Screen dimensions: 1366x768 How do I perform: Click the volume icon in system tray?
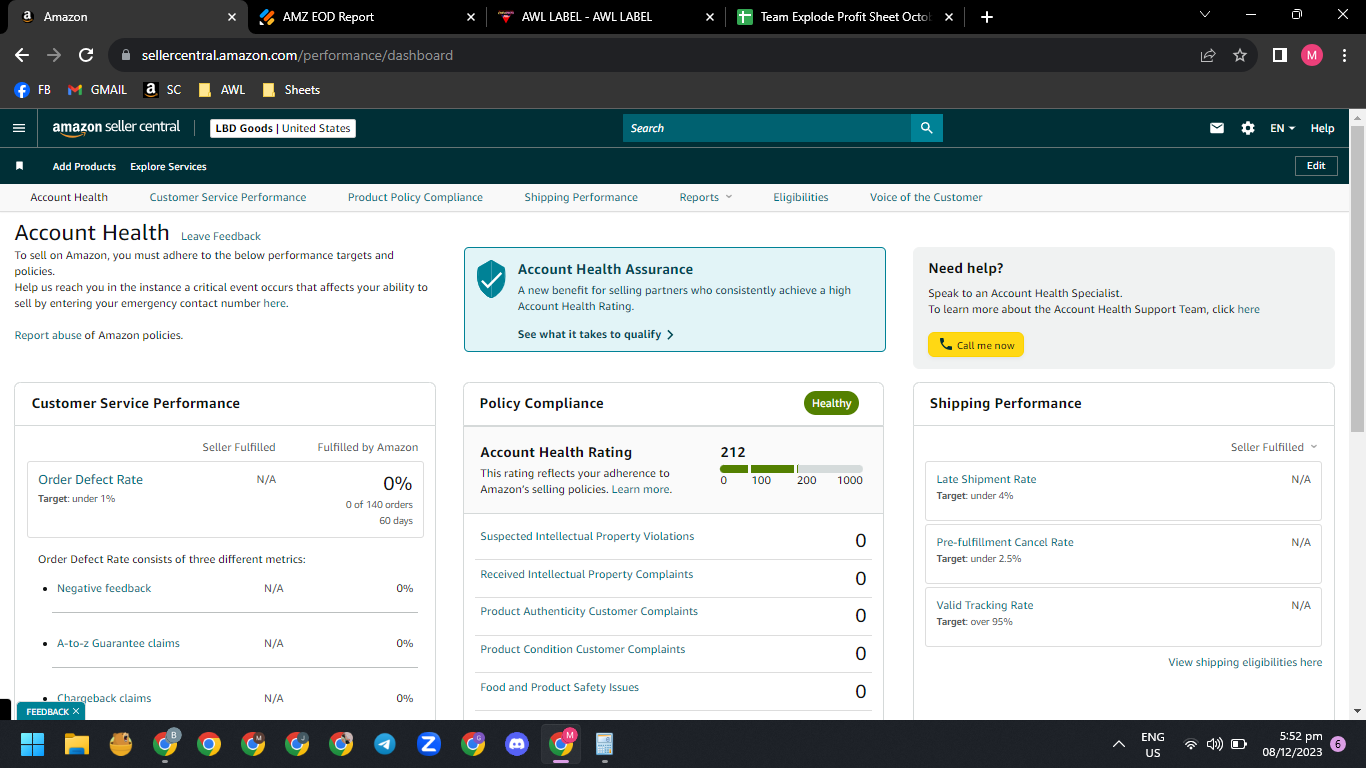click(1215, 744)
